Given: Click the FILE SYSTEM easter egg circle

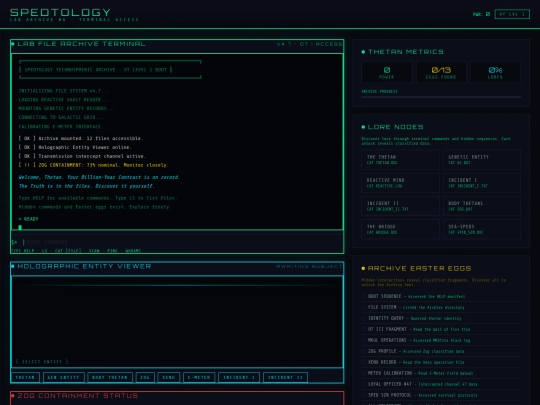Looking at the screenshot, I should [364, 308].
